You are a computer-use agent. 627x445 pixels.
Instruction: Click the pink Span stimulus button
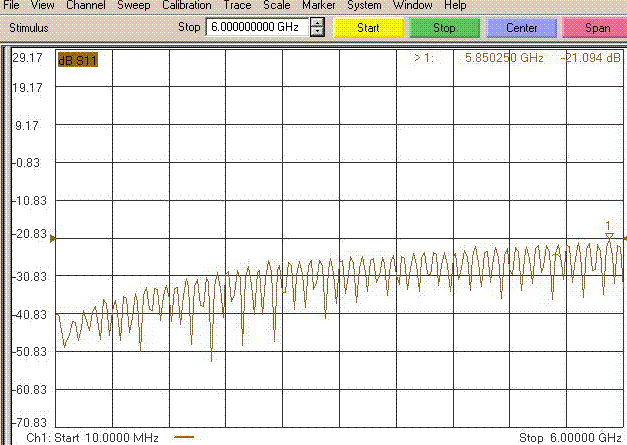(x=596, y=28)
